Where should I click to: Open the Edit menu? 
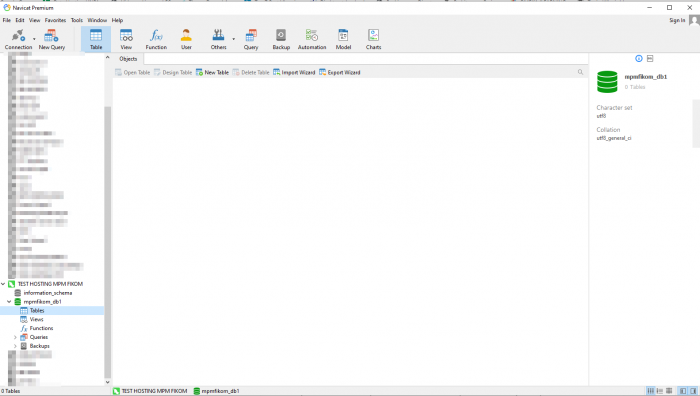point(20,20)
